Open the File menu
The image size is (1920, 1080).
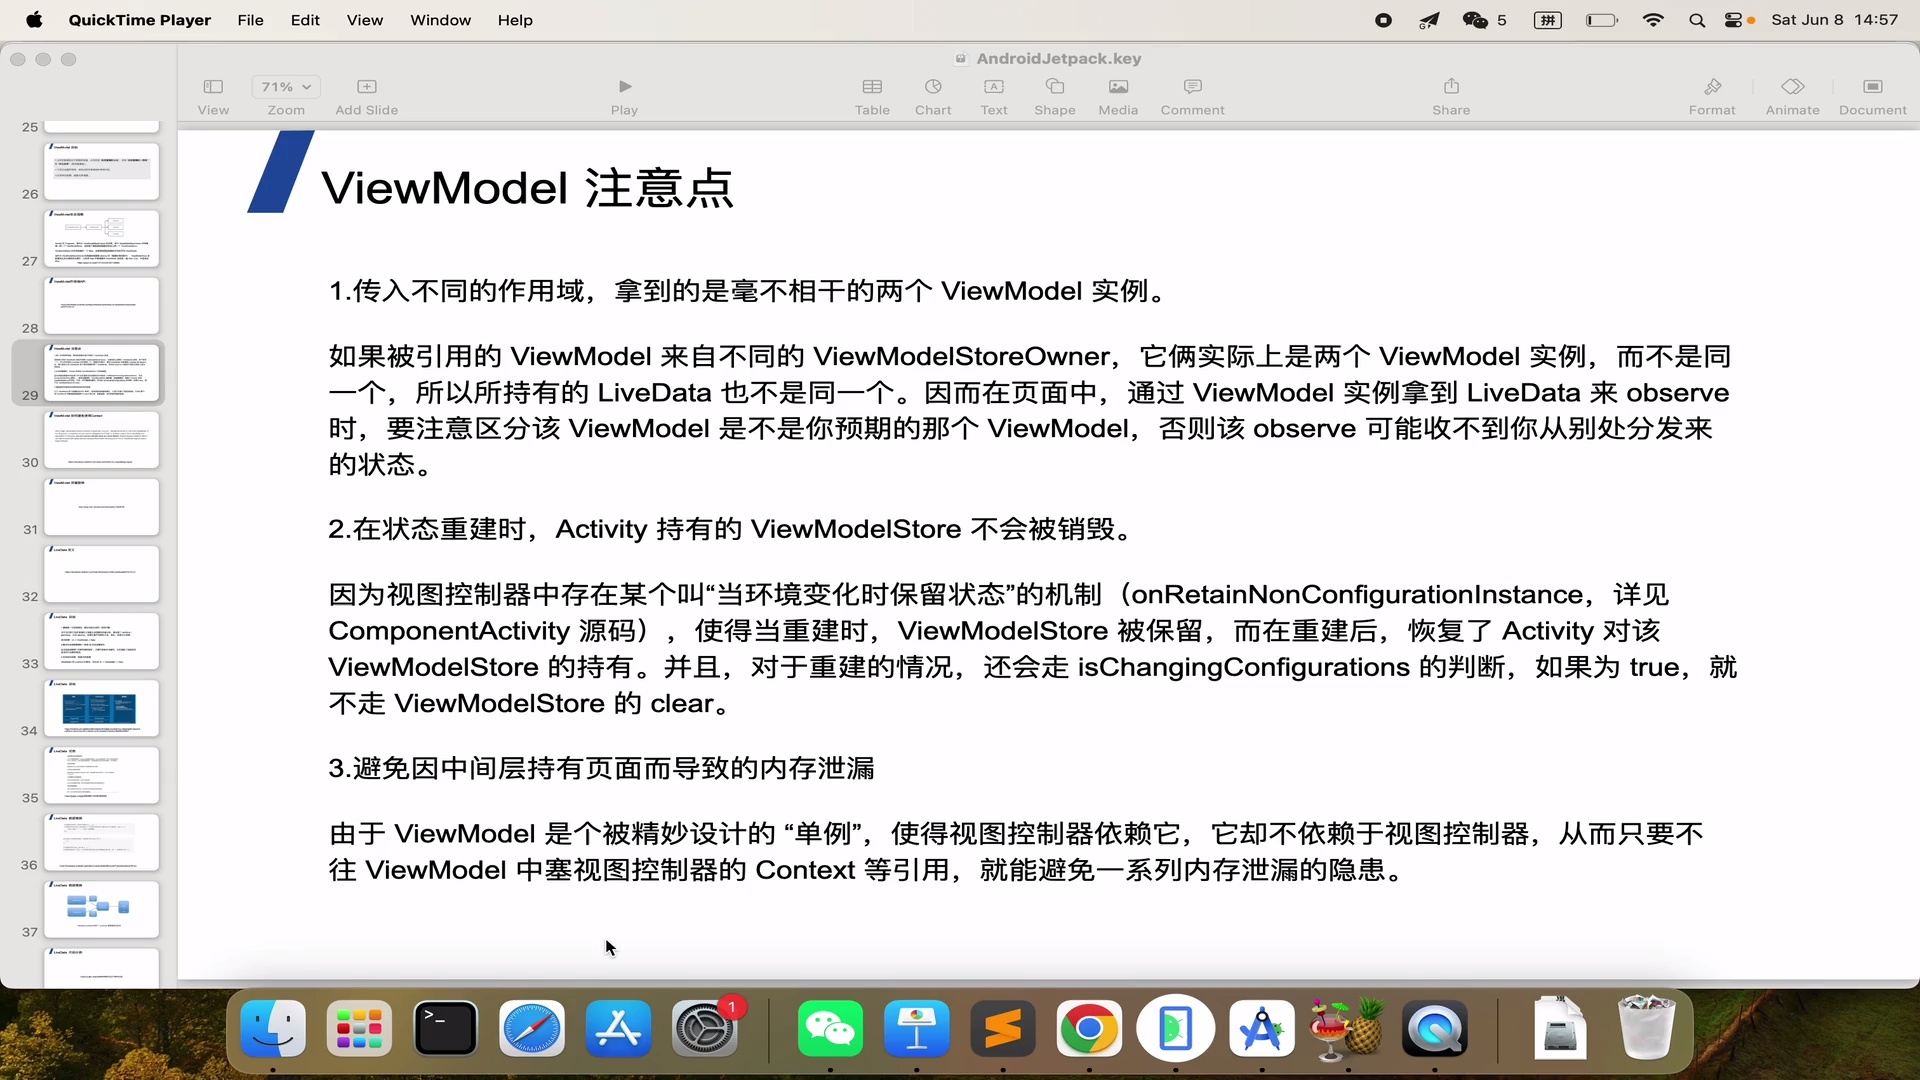pos(250,20)
